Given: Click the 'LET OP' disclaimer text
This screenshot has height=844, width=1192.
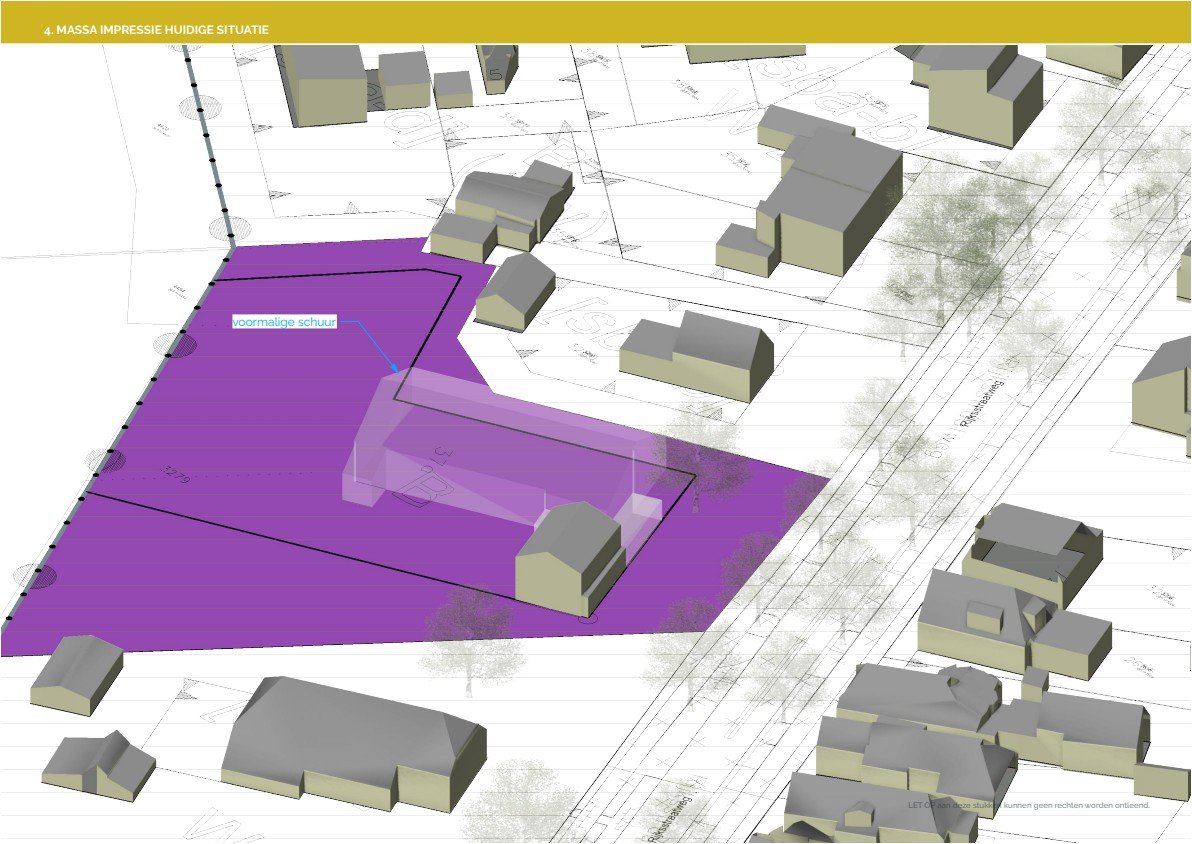Looking at the screenshot, I should (1029, 805).
